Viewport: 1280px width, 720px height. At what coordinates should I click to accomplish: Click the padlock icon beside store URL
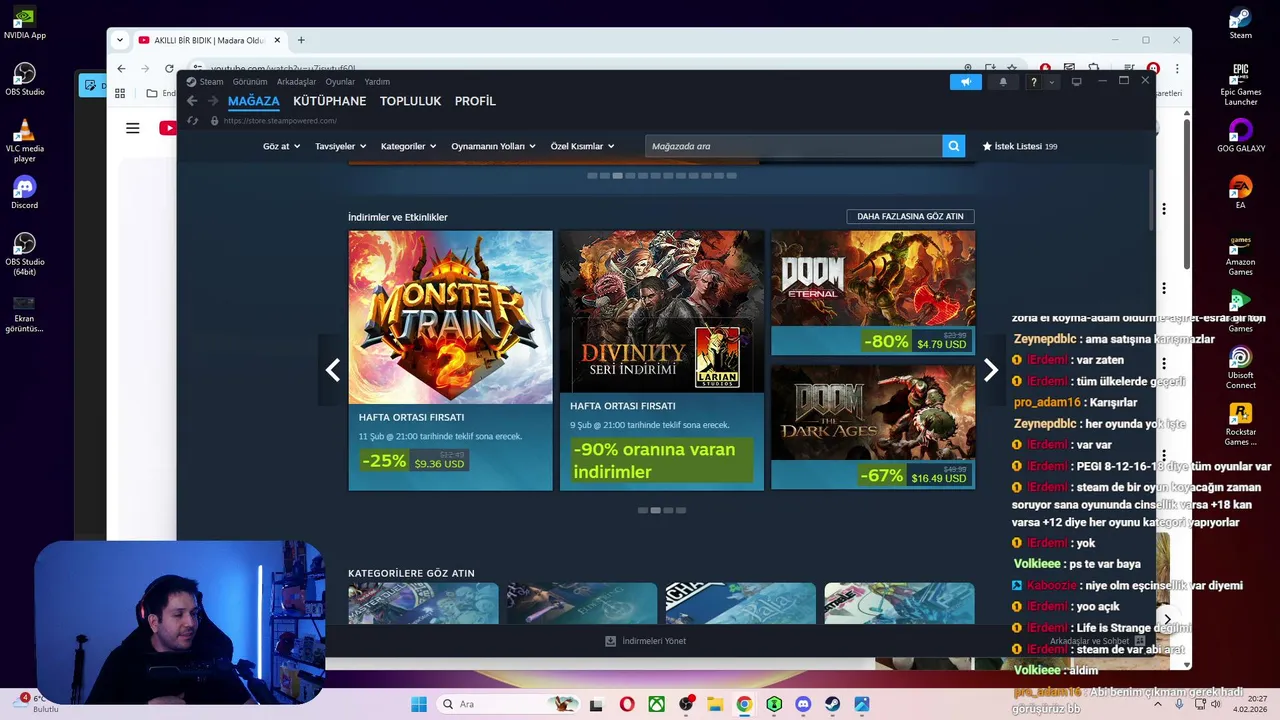click(214, 121)
